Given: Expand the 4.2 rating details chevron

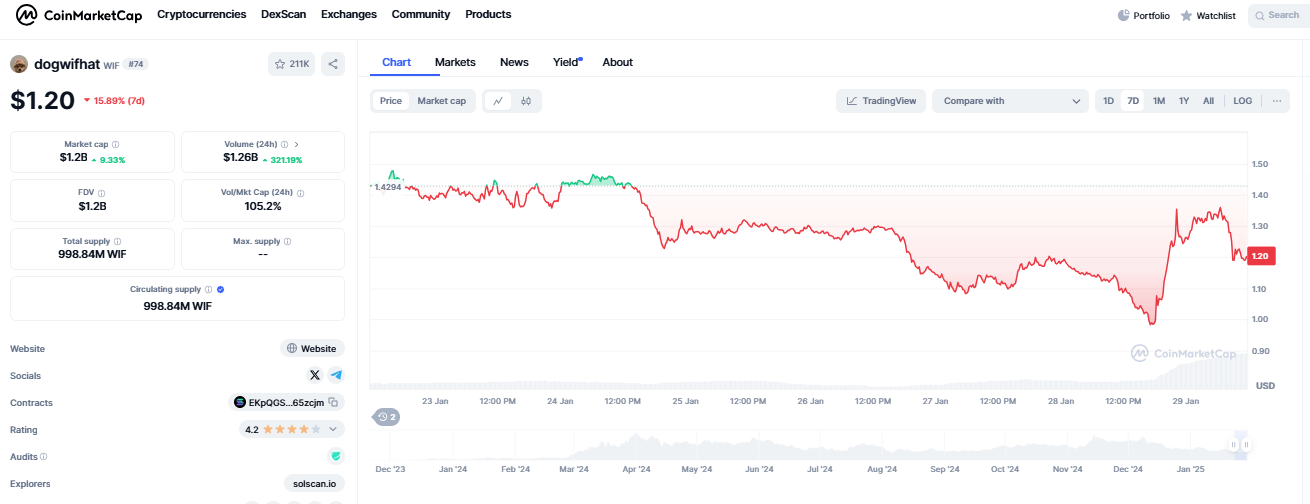Looking at the screenshot, I should tap(333, 429).
